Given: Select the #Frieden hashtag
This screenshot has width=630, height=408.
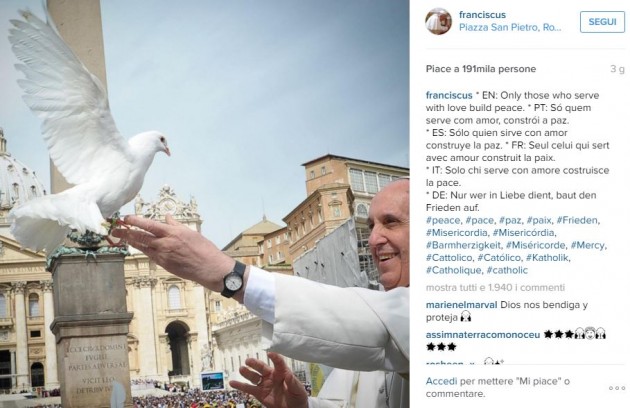Looking at the screenshot, I should [578, 220].
